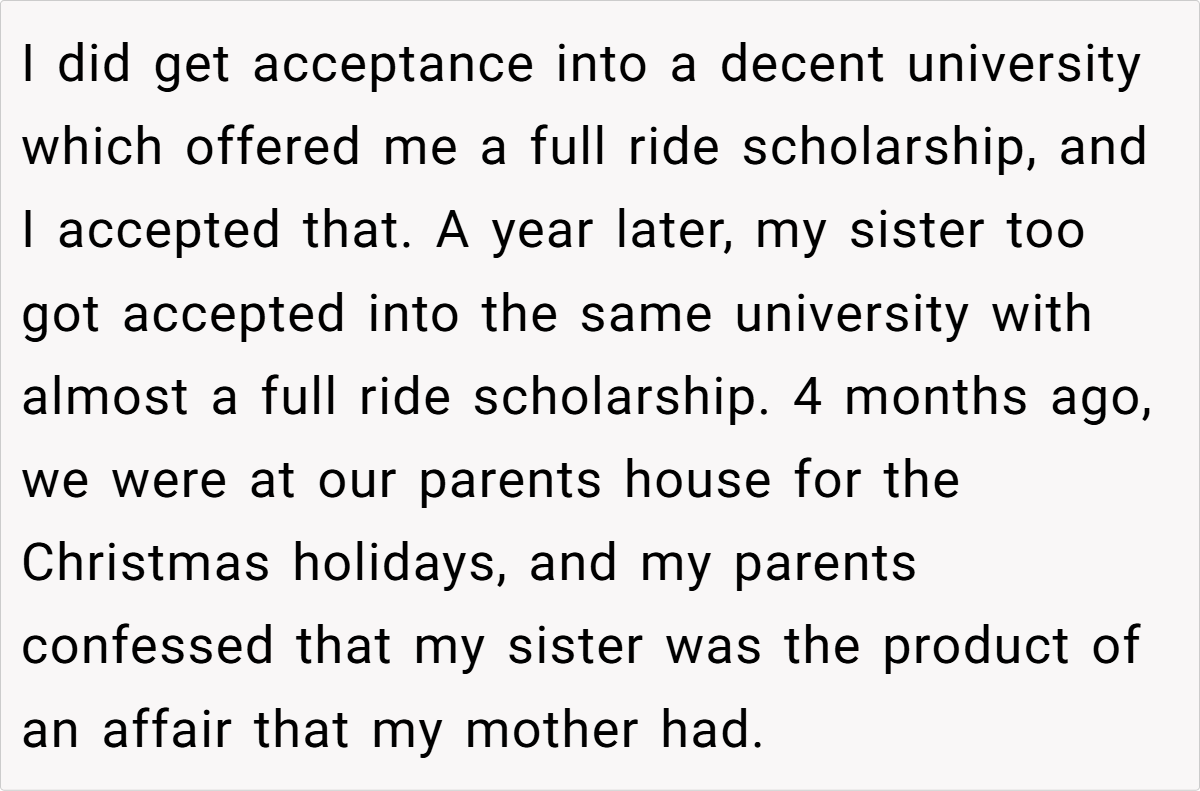Click the word "almost"
This screenshot has height=791, width=1200.
(x=105, y=397)
